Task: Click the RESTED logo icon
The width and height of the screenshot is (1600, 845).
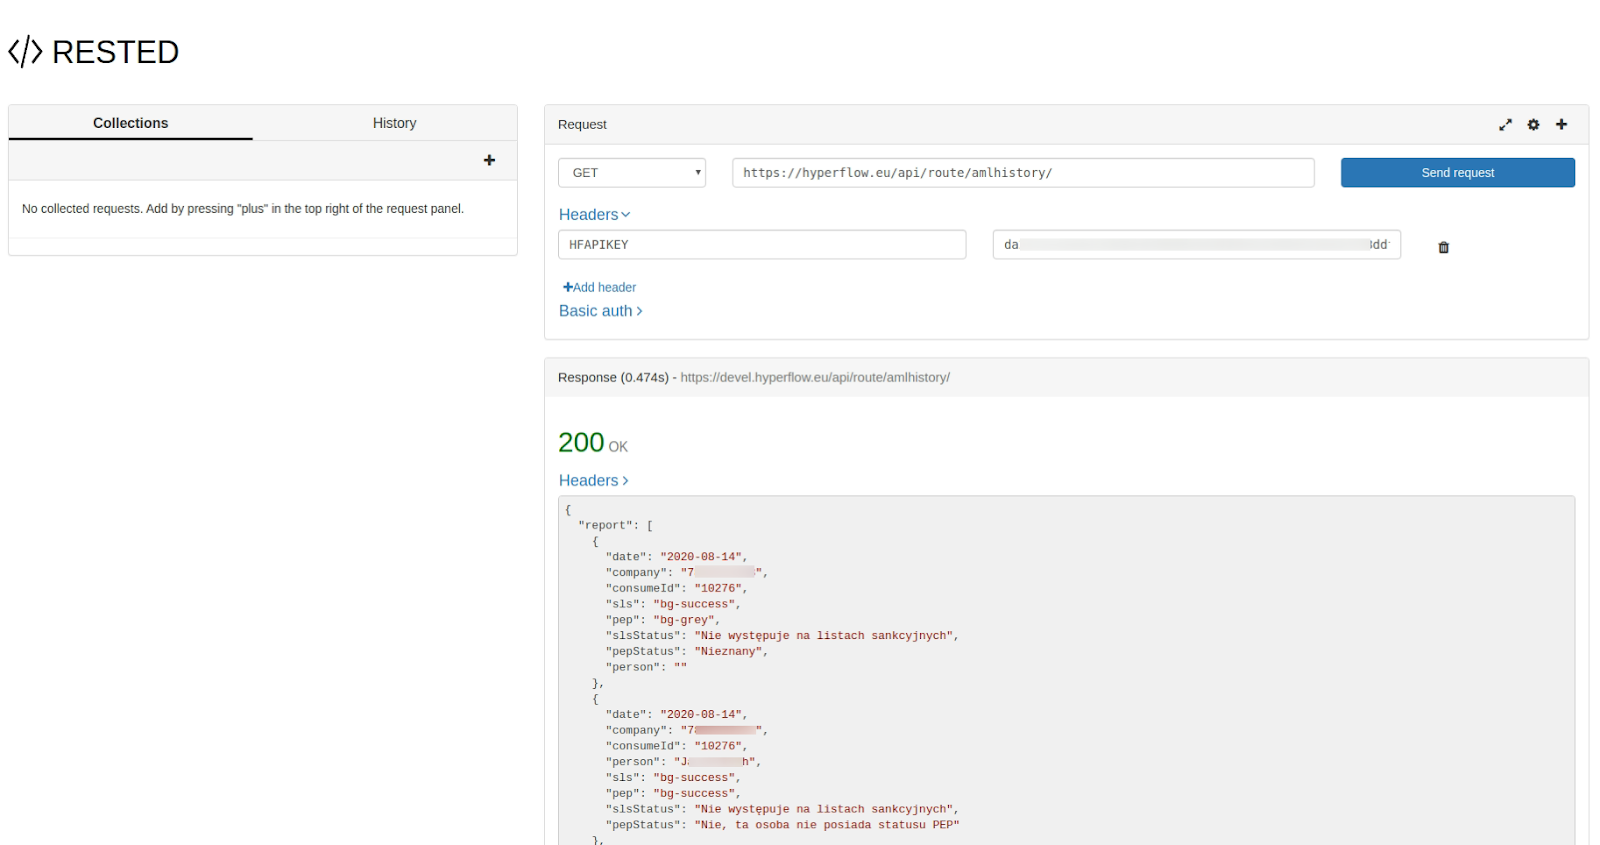Action: pyautogui.click(x=25, y=52)
